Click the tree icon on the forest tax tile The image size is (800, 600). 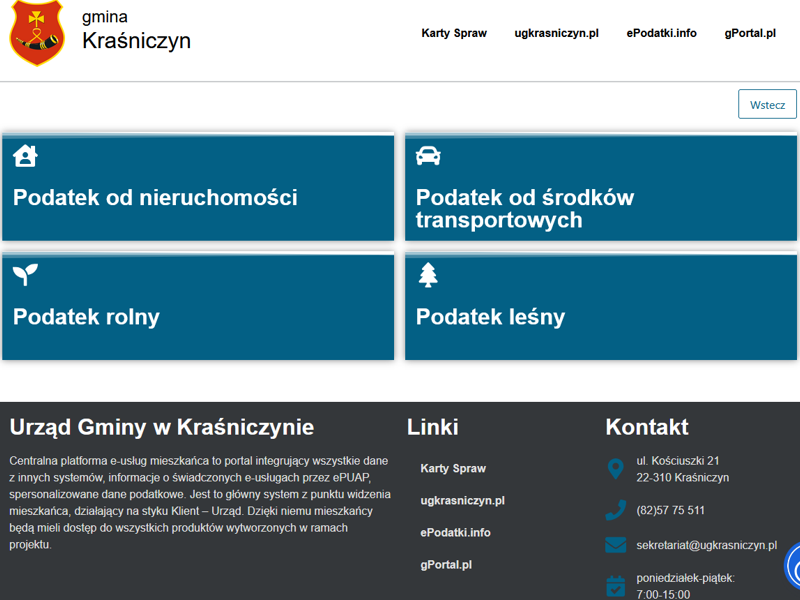tap(428, 275)
